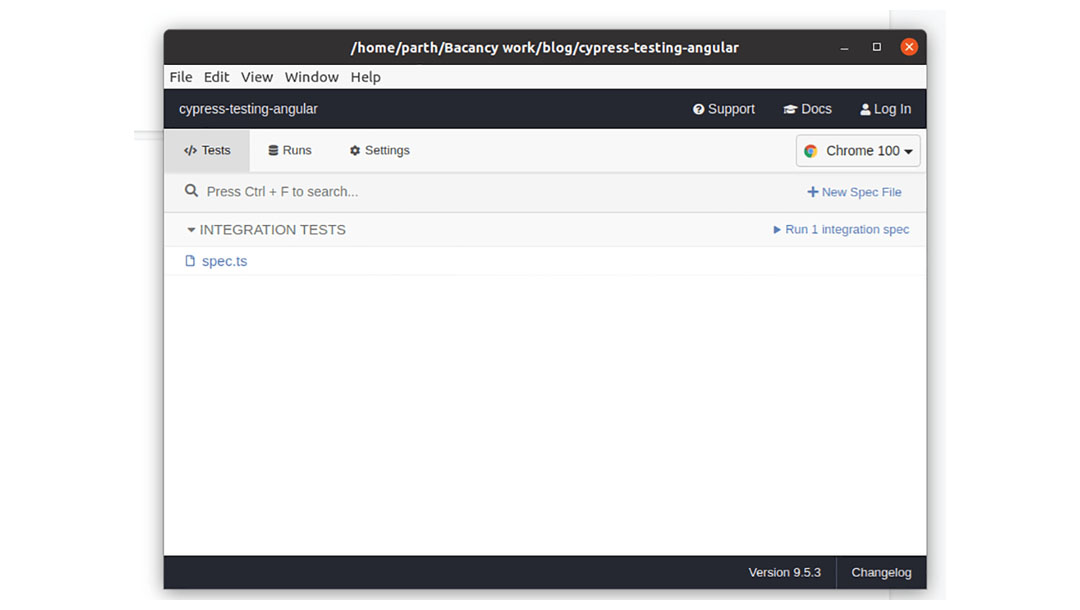Create a New Spec File
The height and width of the screenshot is (610, 1080).
pos(854,192)
